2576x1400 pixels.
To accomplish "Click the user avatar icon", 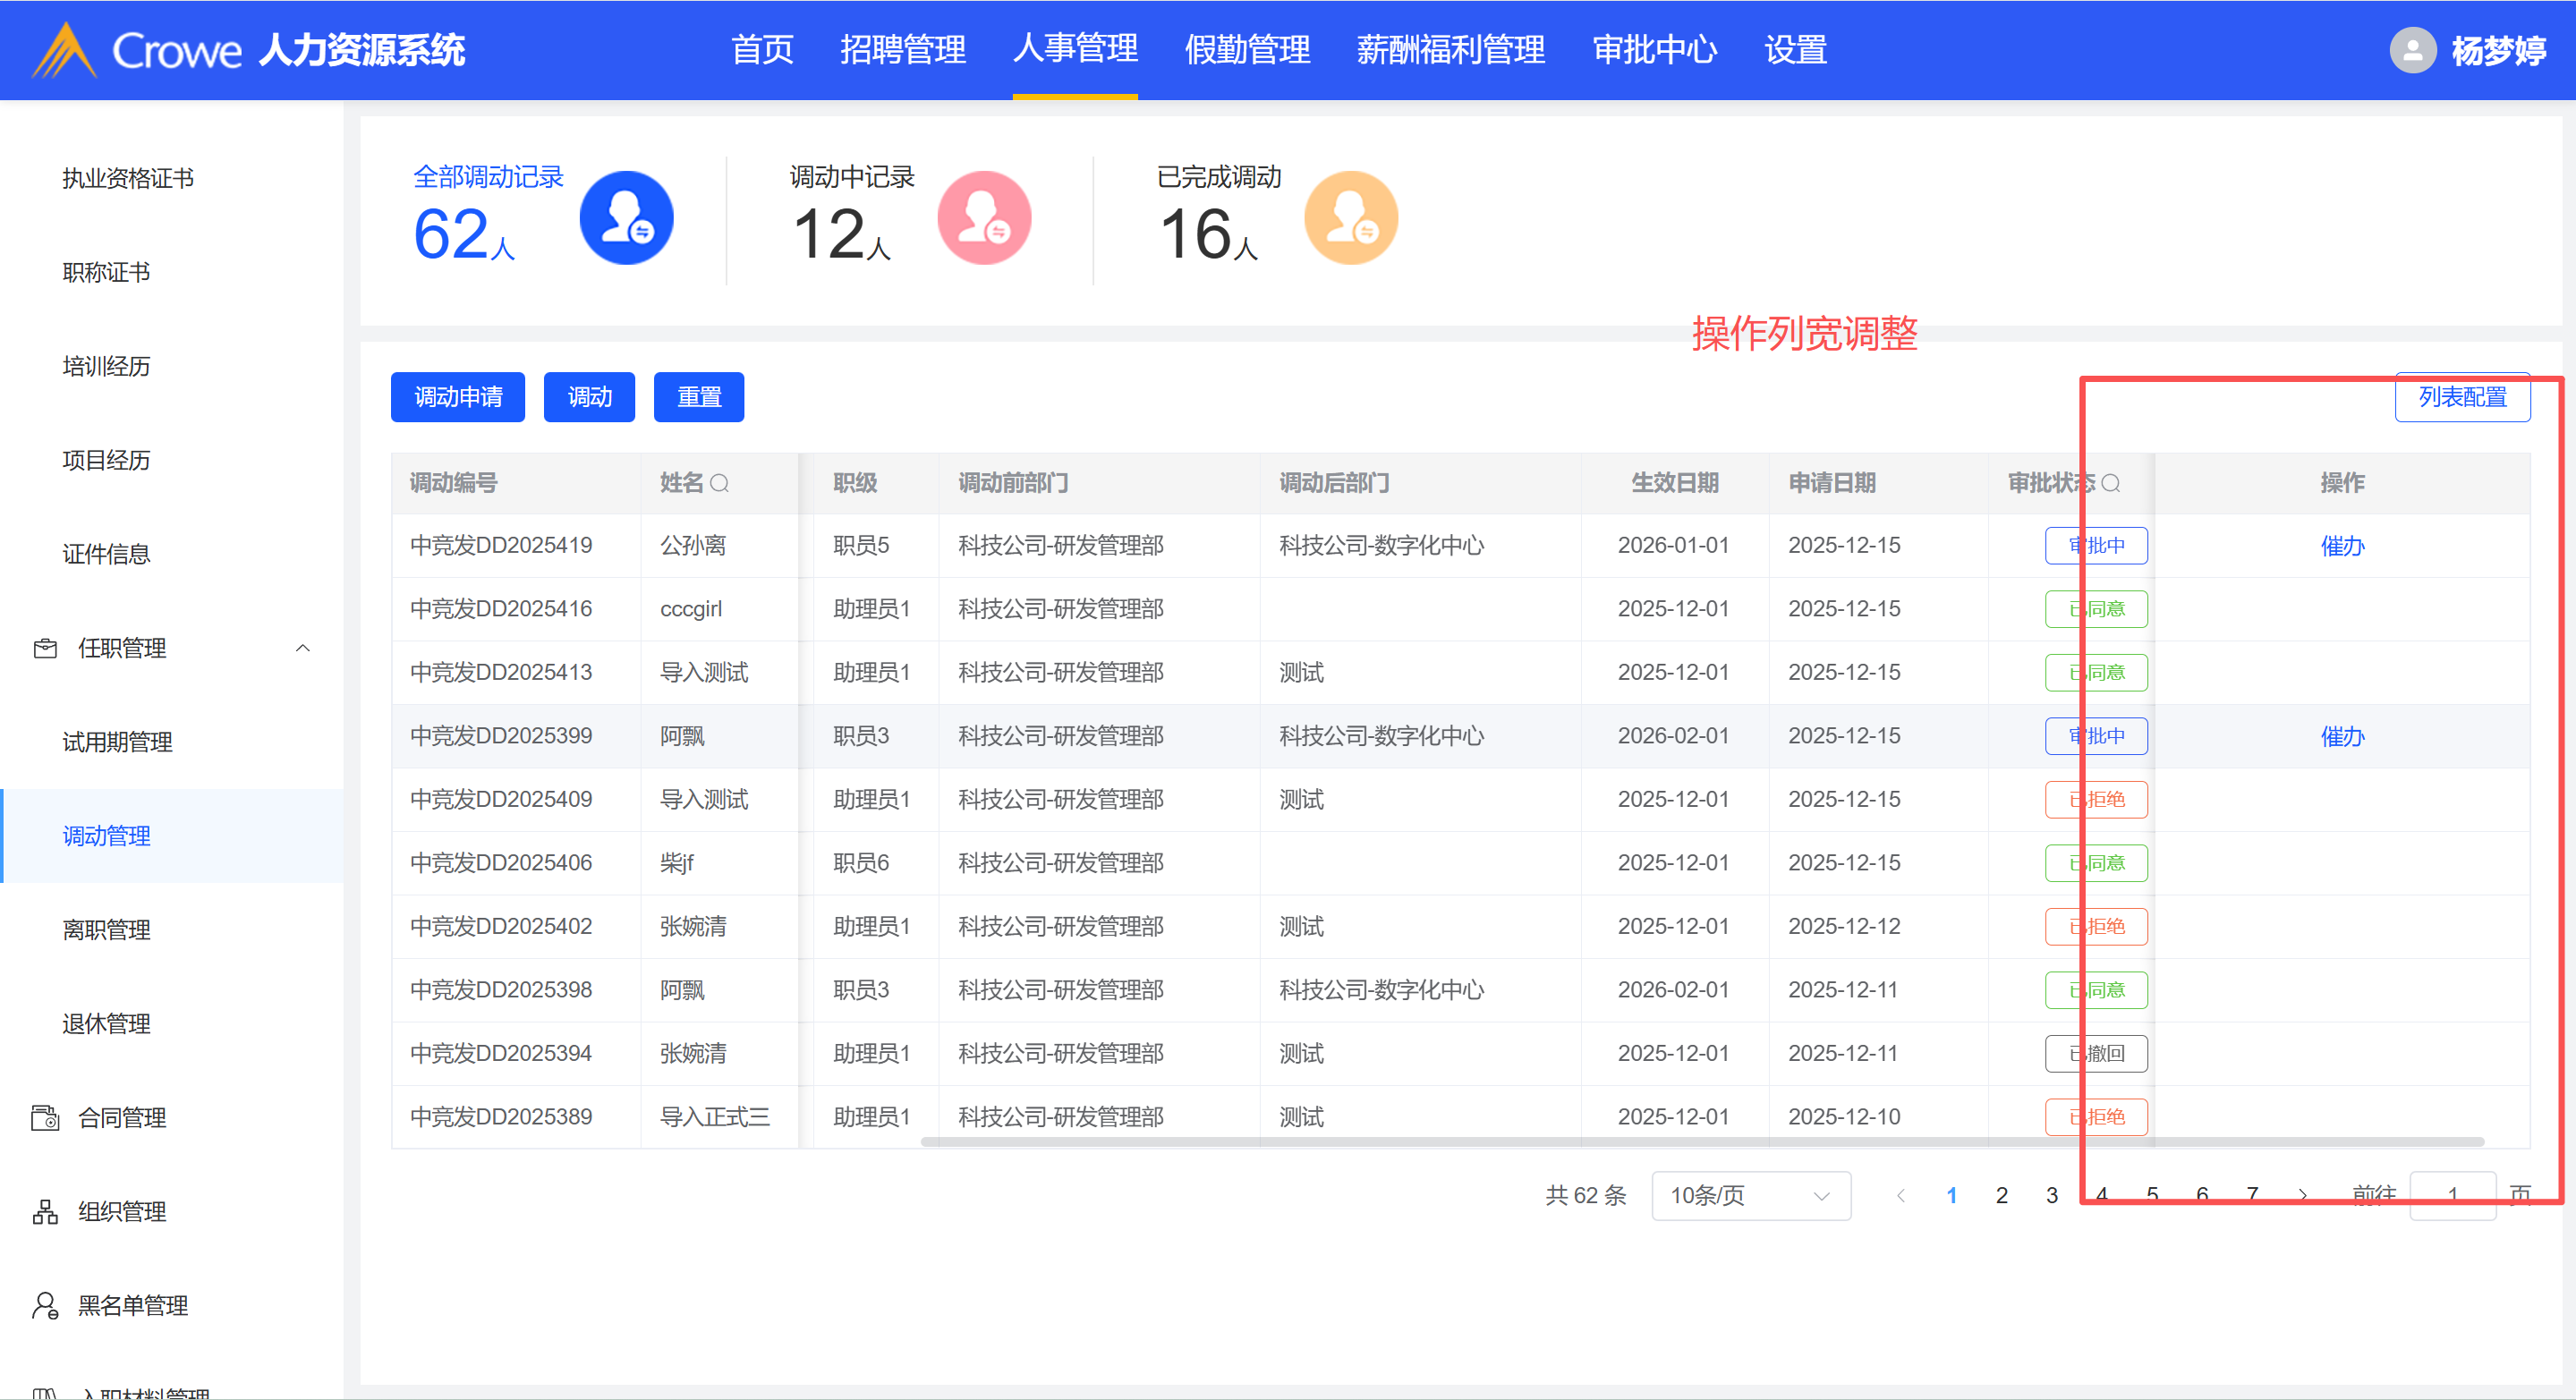I will 2412,50.
